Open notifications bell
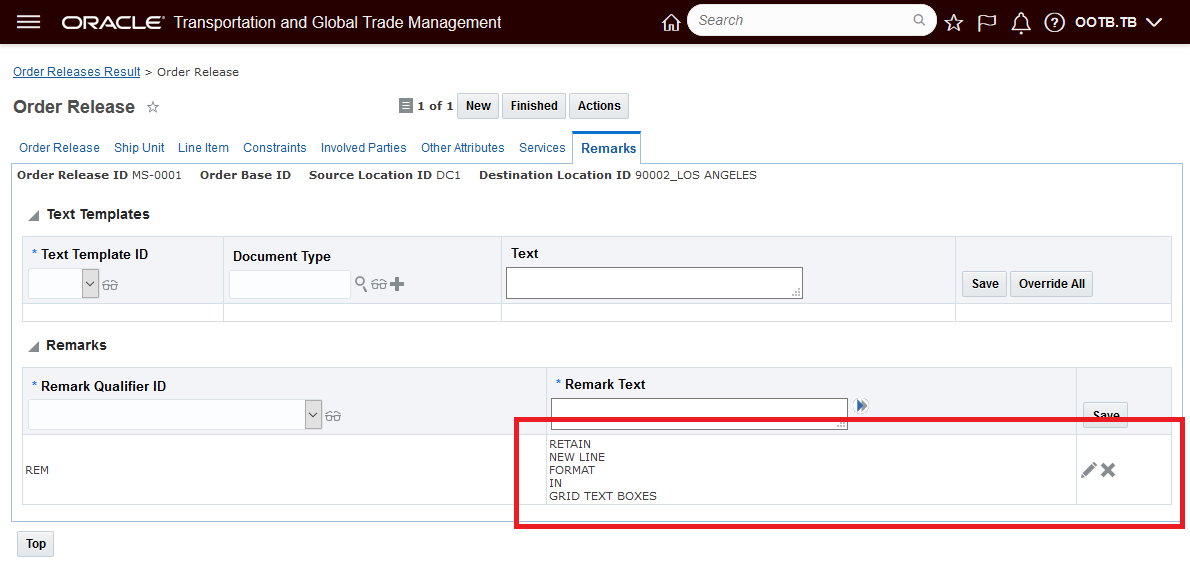1190x569 pixels. (1021, 23)
